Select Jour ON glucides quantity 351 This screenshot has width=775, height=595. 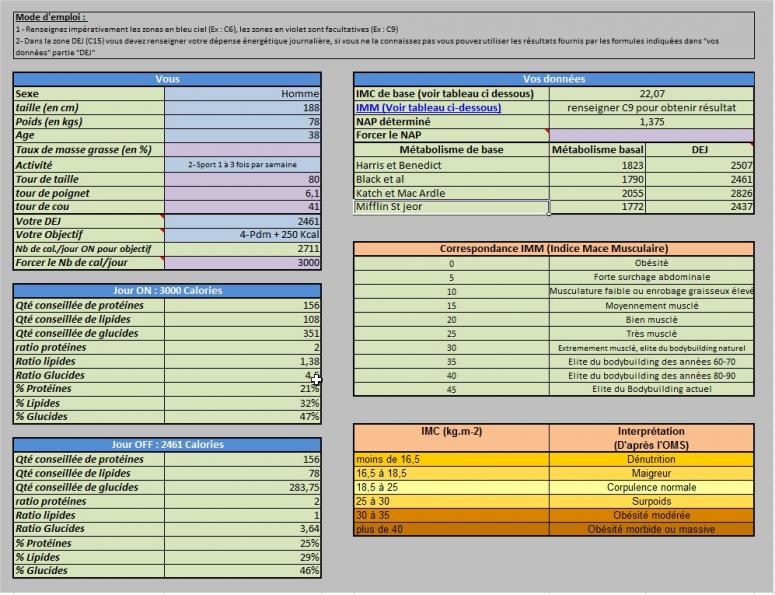click(x=243, y=334)
